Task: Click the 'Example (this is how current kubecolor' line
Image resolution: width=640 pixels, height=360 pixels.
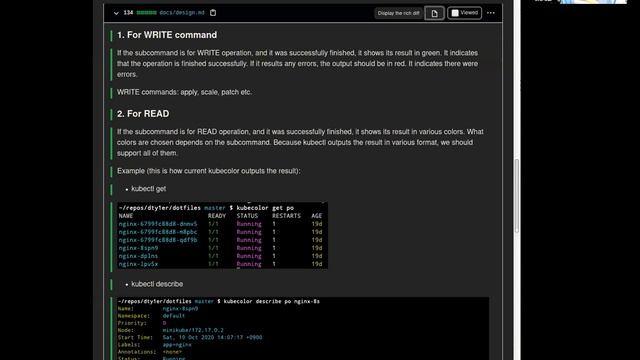Action: [x=209, y=171]
